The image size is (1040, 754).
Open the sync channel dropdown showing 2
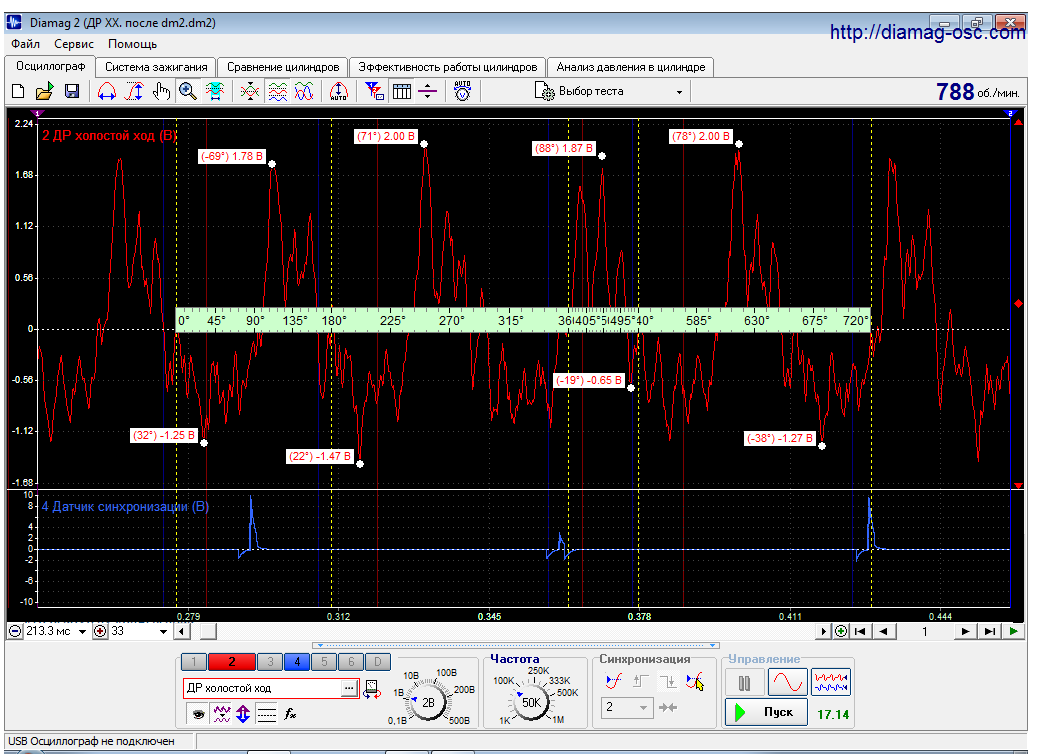point(627,708)
